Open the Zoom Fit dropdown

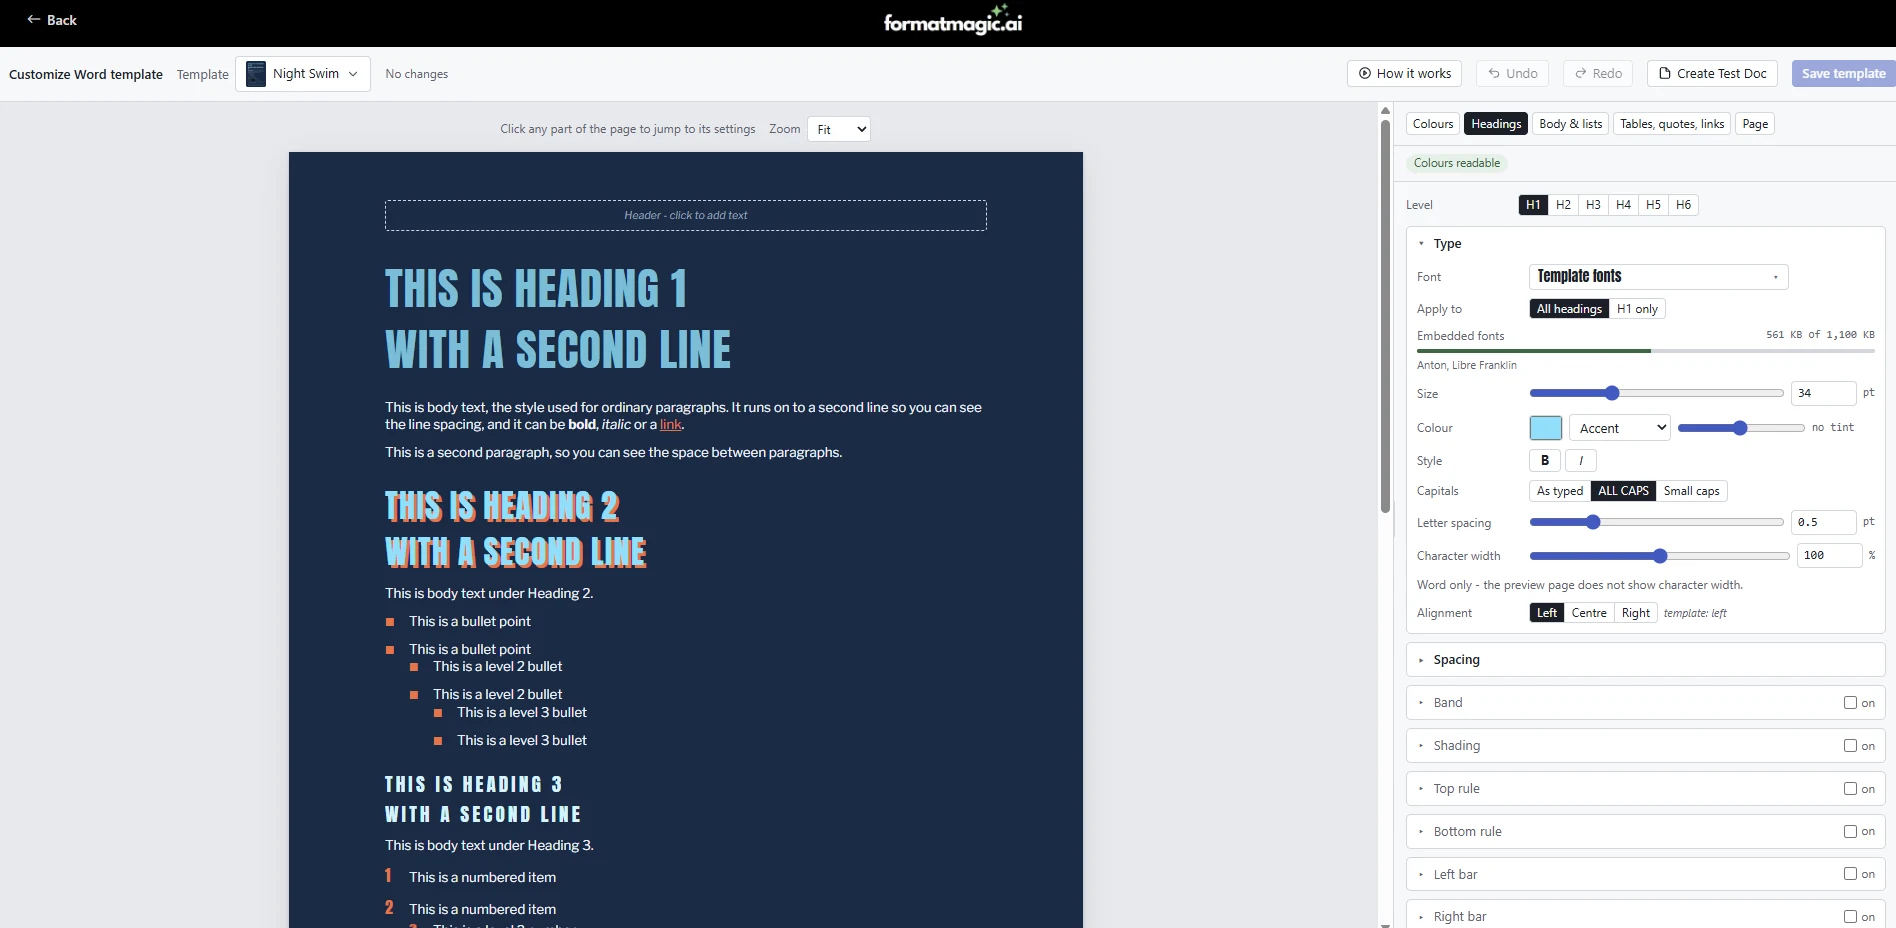point(839,129)
